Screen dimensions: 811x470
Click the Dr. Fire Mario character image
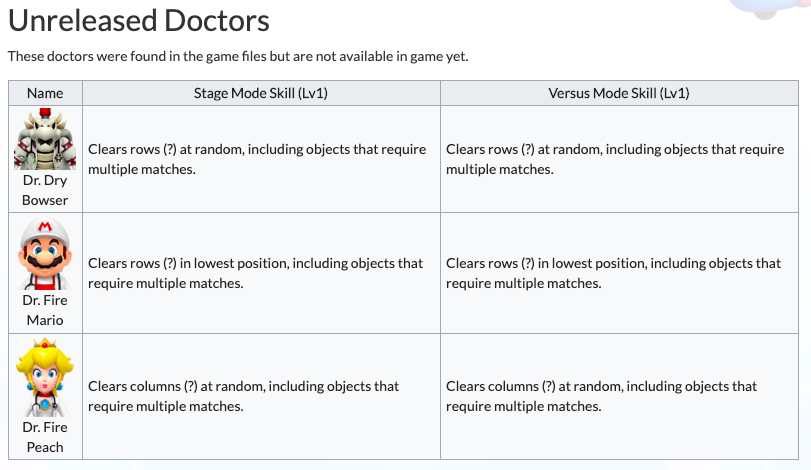[45, 253]
